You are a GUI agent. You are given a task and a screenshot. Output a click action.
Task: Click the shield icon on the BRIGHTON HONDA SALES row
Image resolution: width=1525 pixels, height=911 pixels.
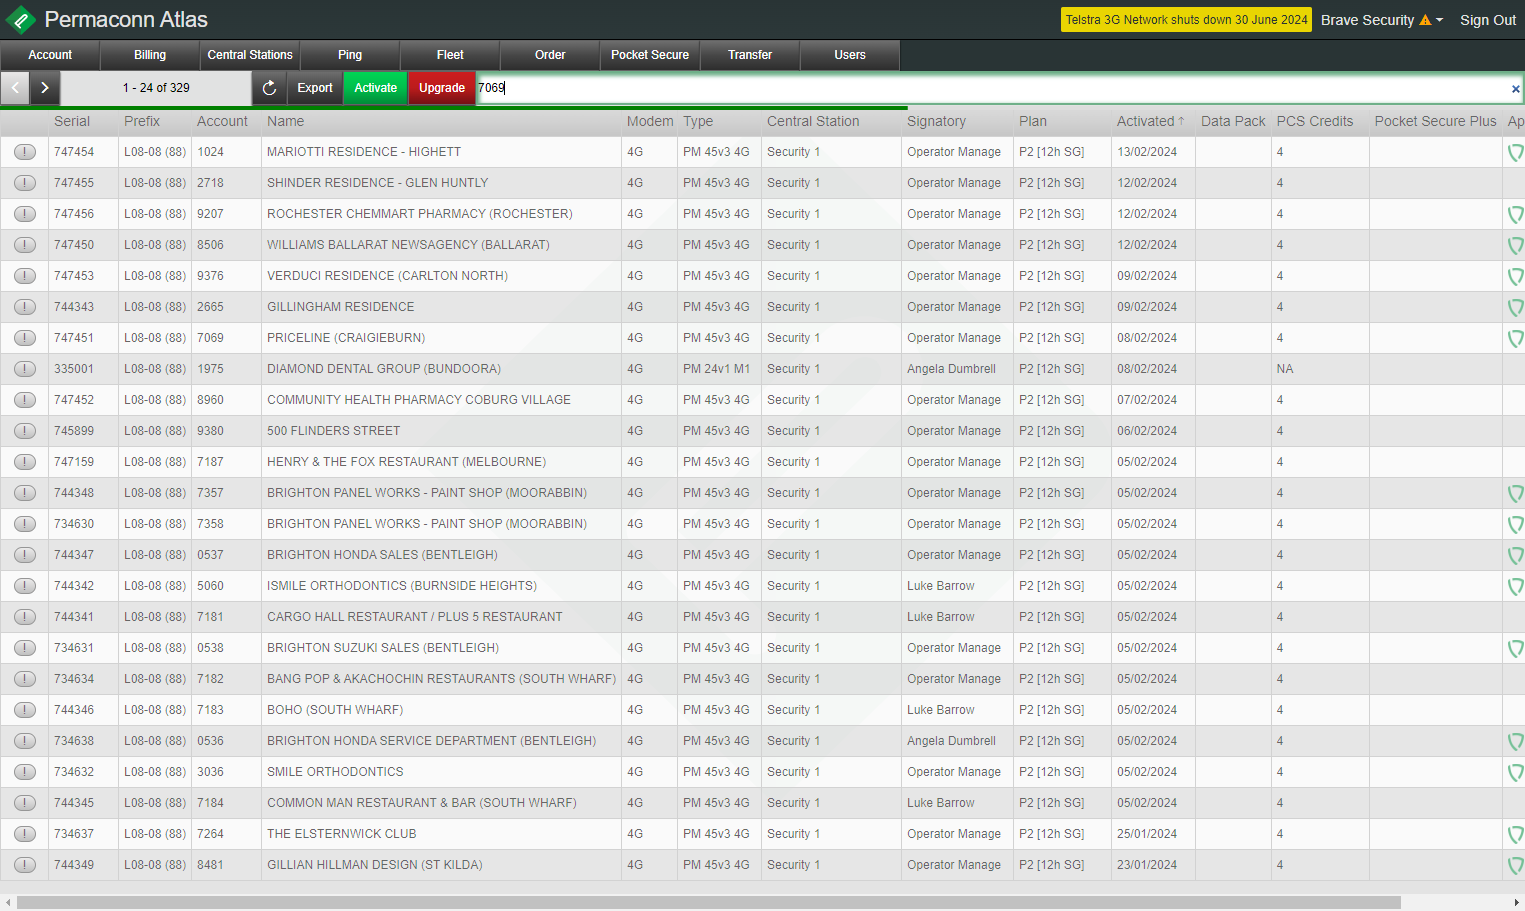(x=1516, y=556)
